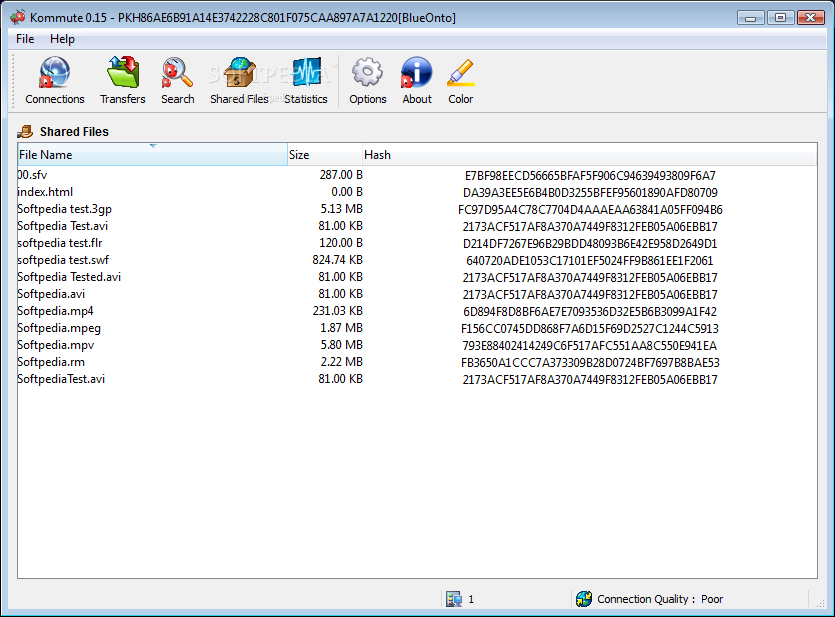Click the 824.74 KB size cell
The width and height of the screenshot is (835, 617).
338,260
